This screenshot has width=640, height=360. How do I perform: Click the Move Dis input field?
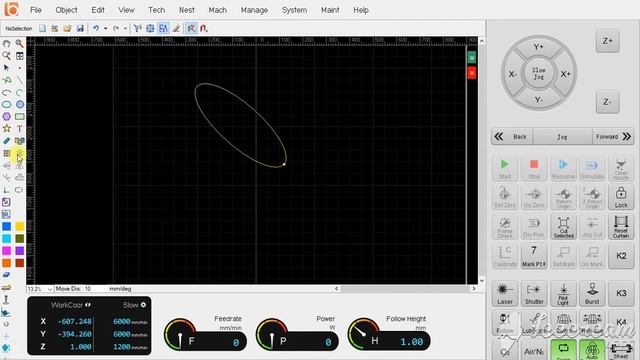click(x=95, y=289)
